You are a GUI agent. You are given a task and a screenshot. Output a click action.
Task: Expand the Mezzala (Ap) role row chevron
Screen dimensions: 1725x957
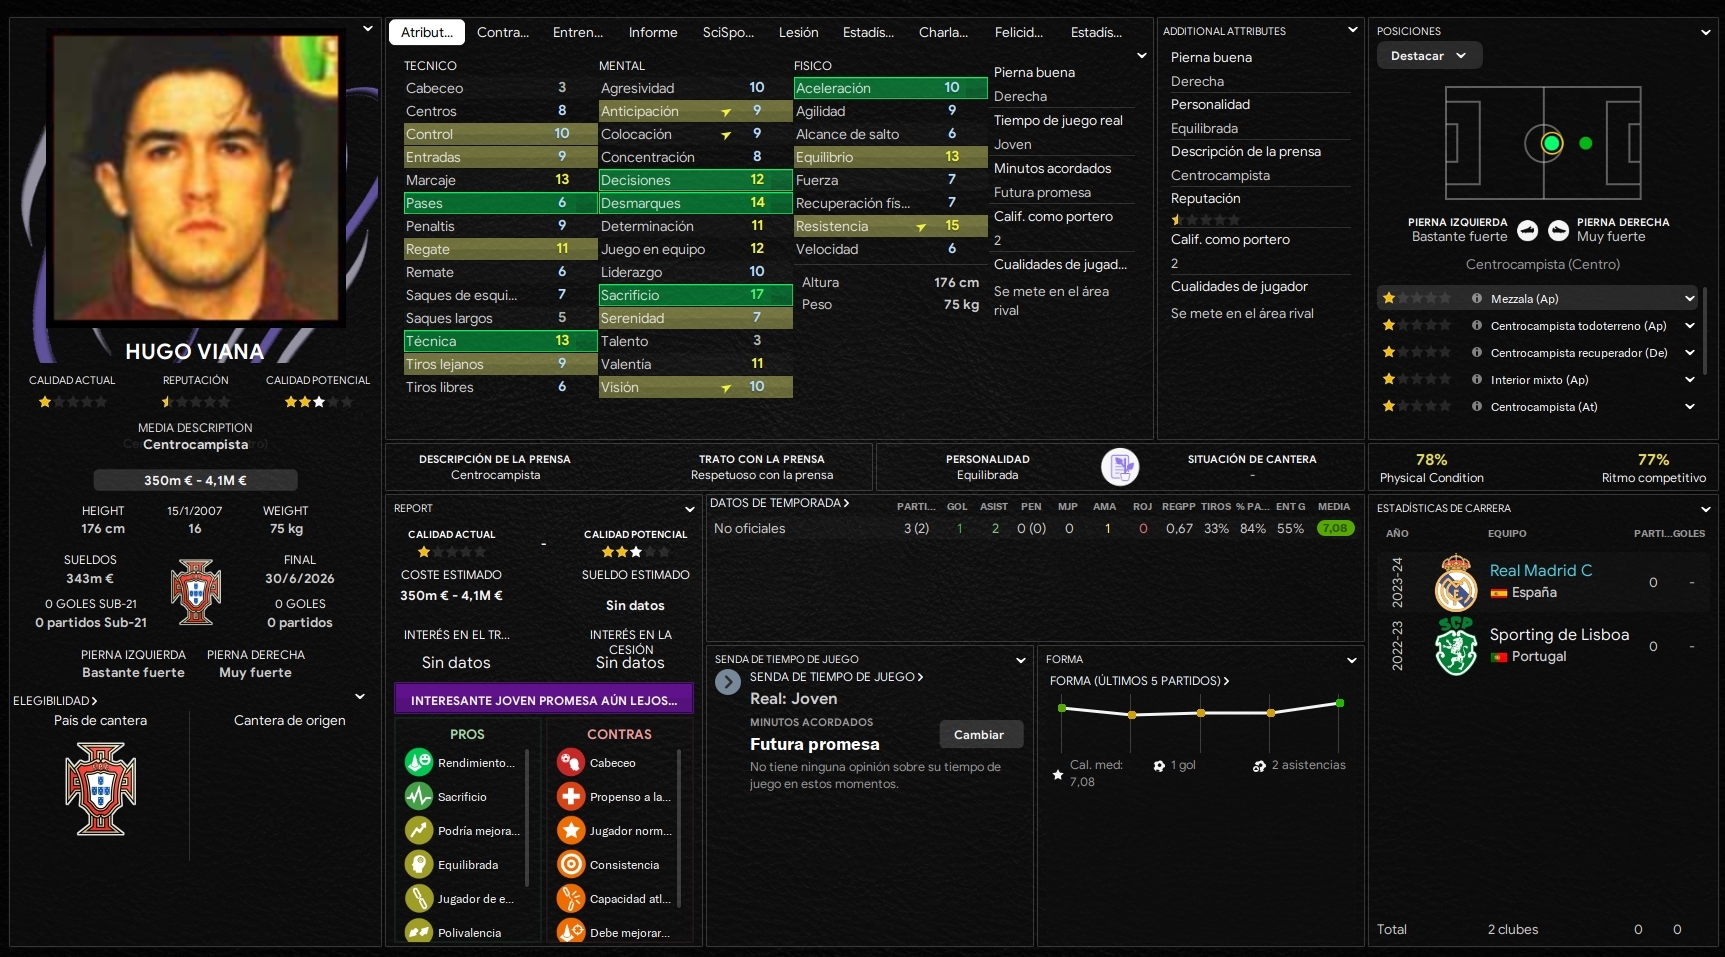coord(1690,299)
